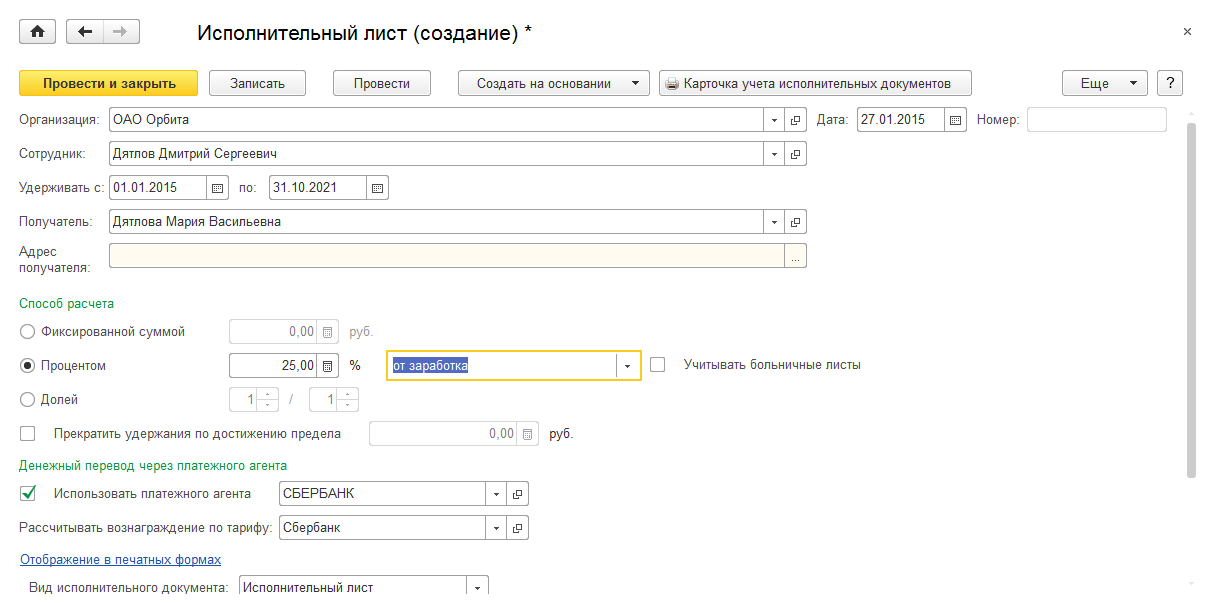Open 'Отображение в печатных формах' link

coord(120,559)
